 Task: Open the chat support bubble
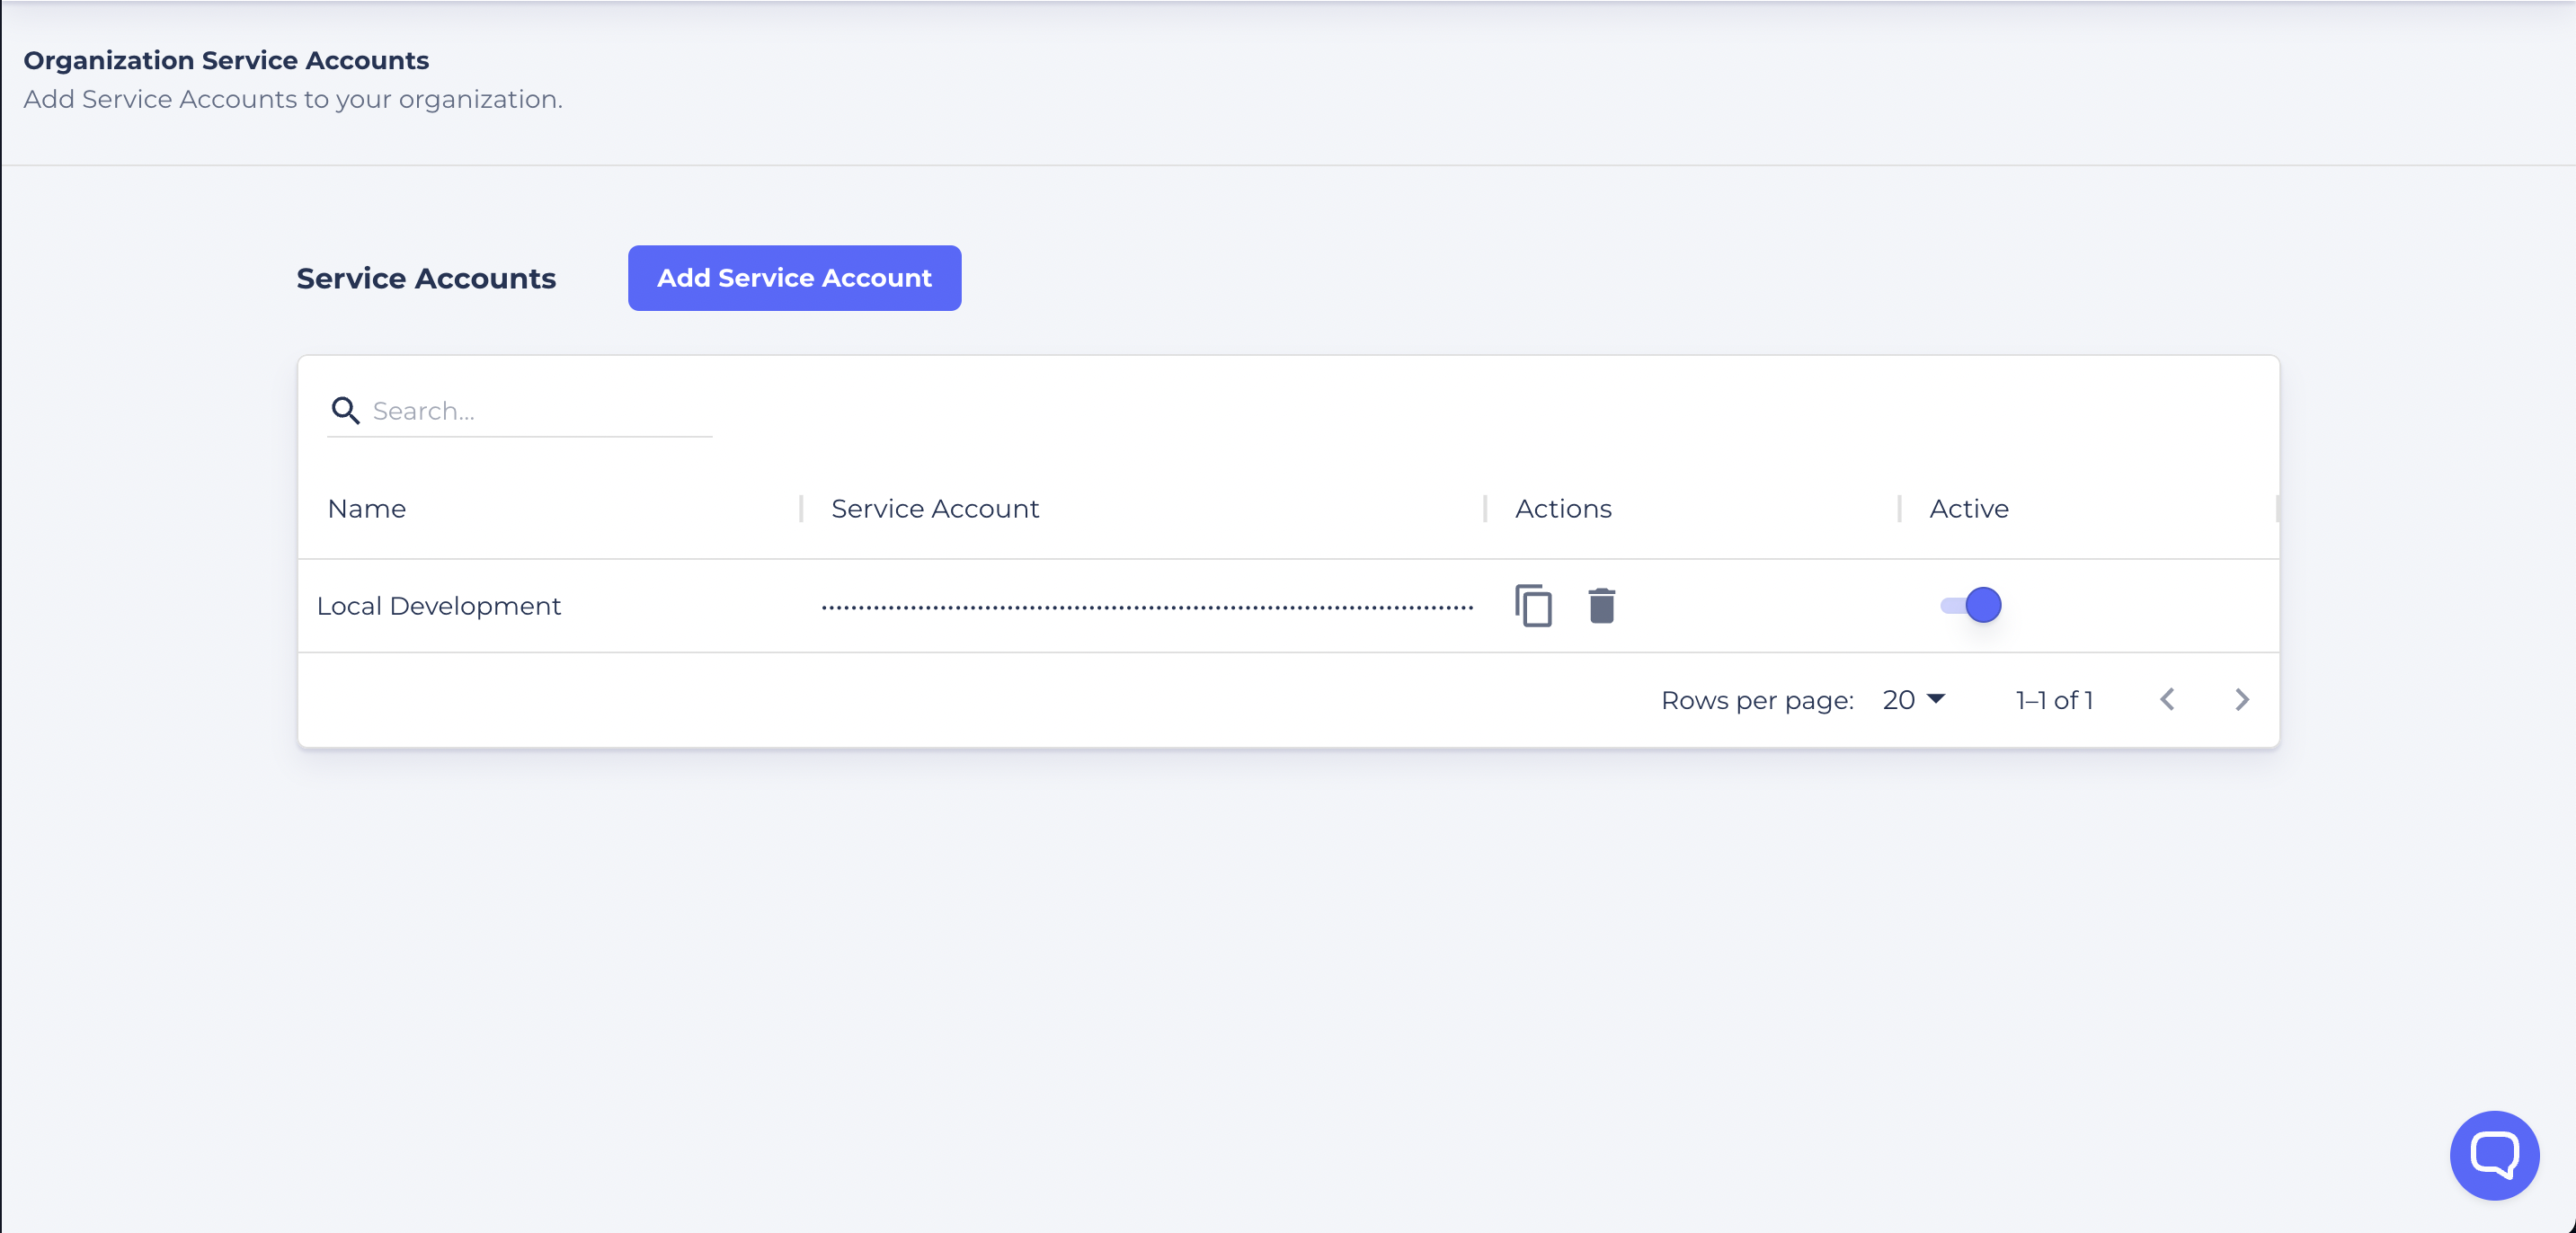2493,1155
